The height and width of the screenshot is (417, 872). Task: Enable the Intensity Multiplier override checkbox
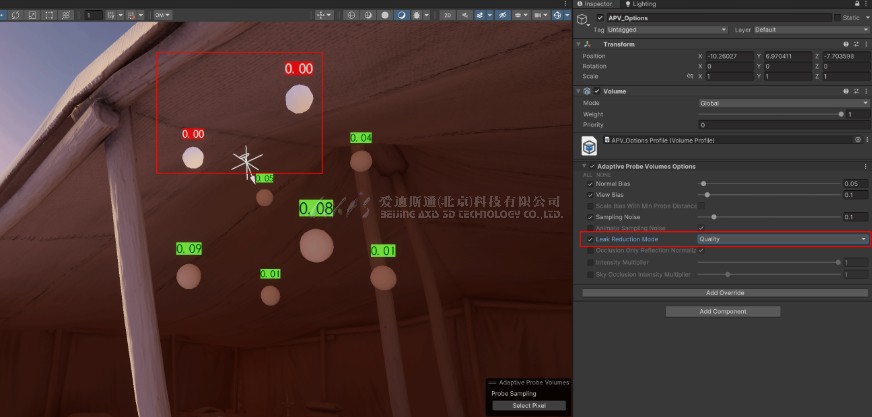click(590, 262)
